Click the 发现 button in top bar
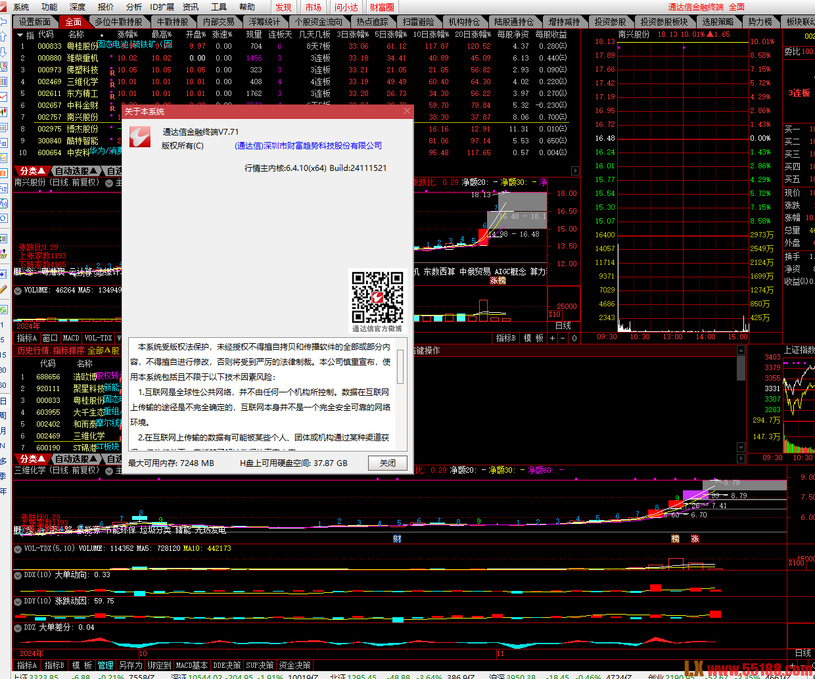The width and height of the screenshot is (815, 679). [283, 7]
